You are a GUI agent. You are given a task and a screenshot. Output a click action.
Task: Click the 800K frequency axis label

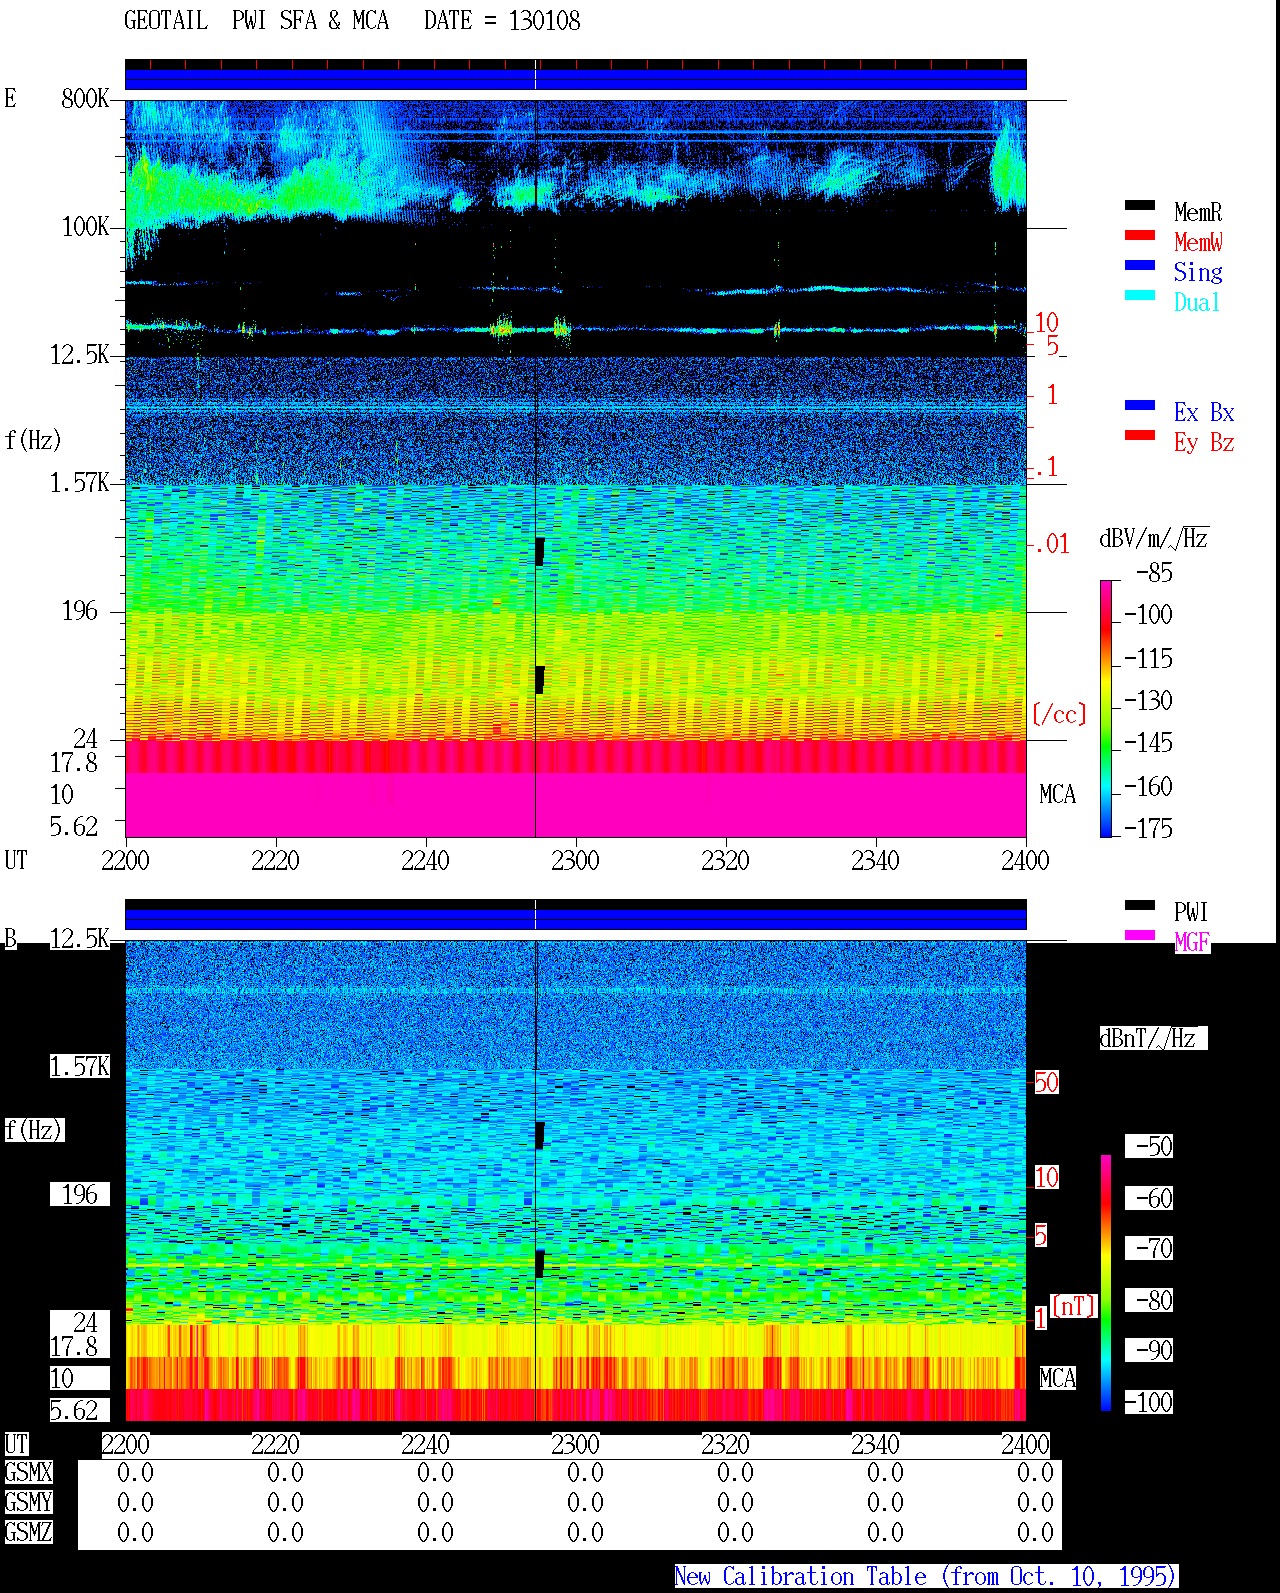pyautogui.click(x=85, y=98)
